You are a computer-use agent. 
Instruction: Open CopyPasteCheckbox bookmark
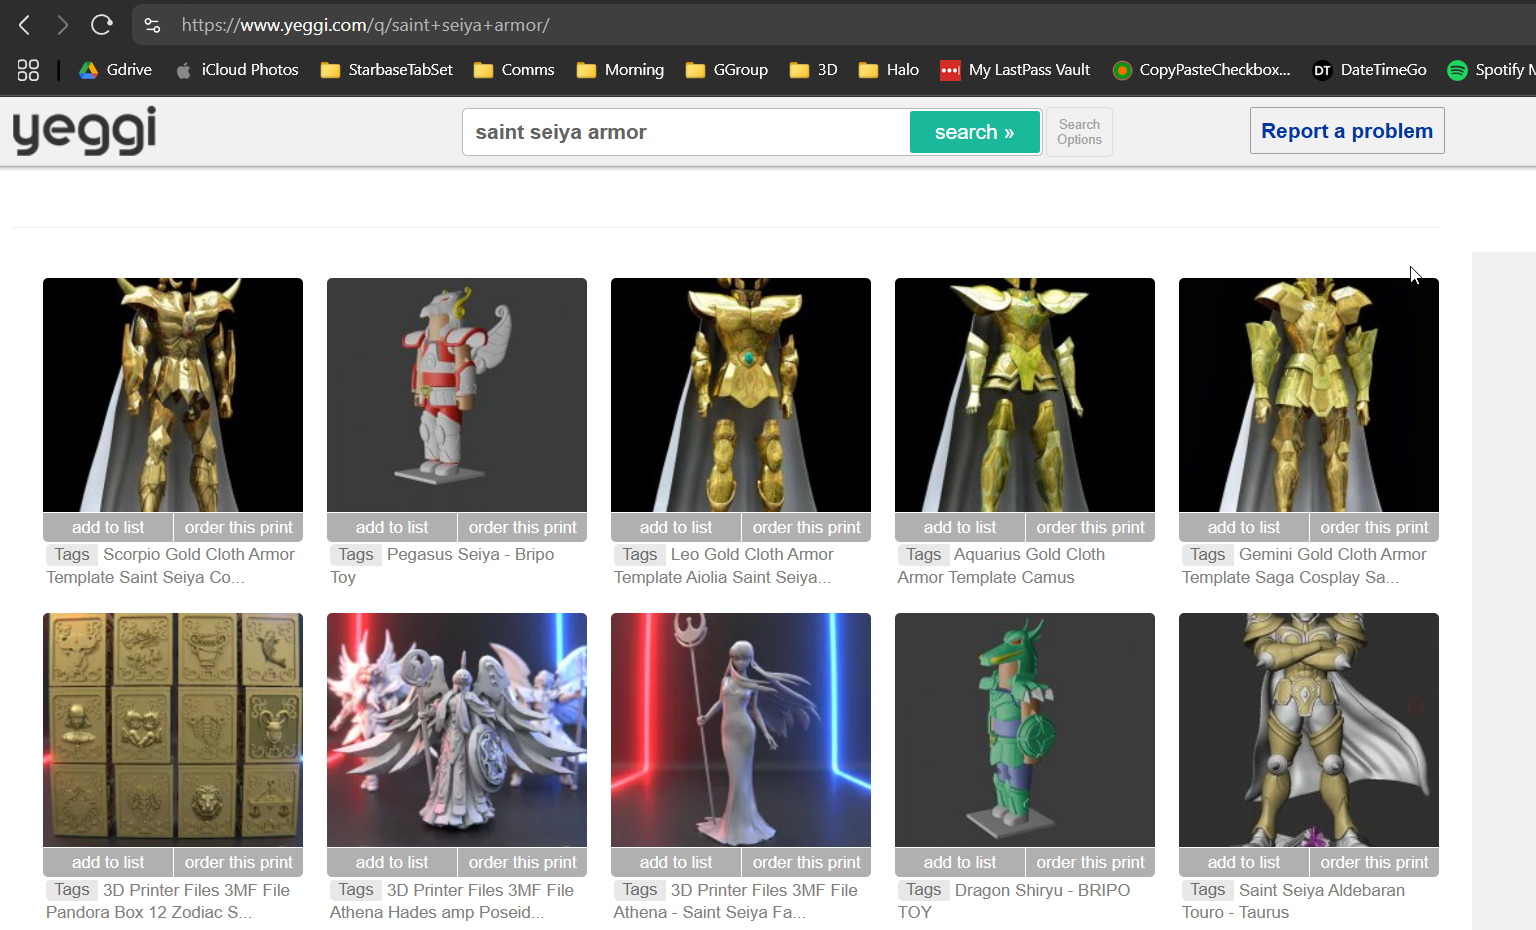point(1201,70)
